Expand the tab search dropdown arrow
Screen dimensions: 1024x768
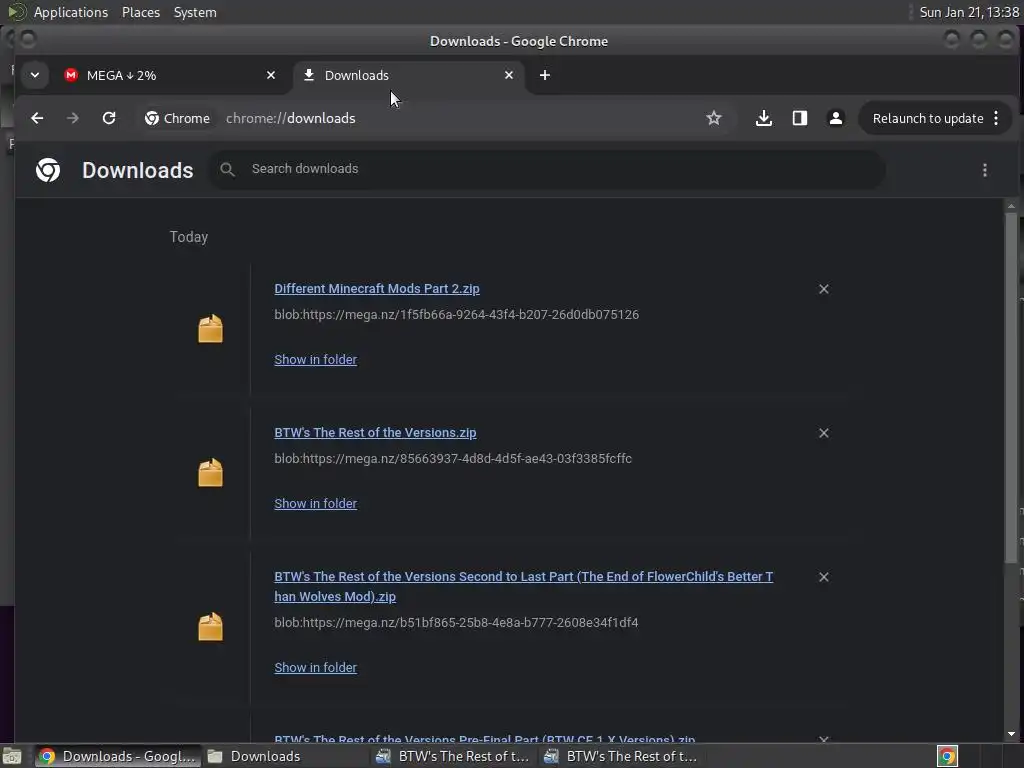(x=35, y=75)
